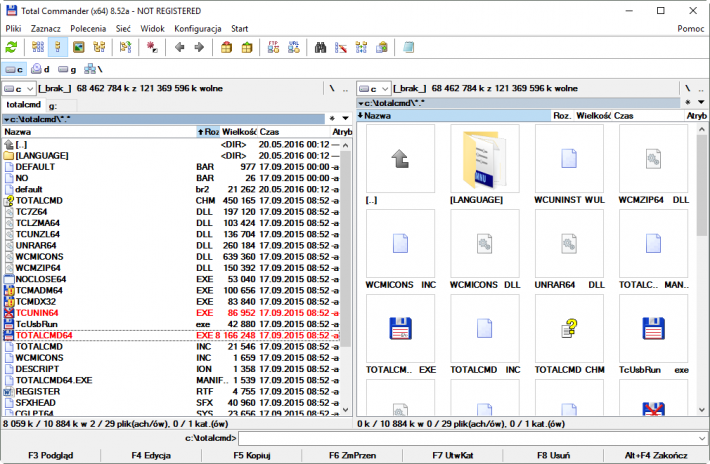This screenshot has height=464, width=710.
Task: Go to parent directory button in left panel
Action: [345, 89]
